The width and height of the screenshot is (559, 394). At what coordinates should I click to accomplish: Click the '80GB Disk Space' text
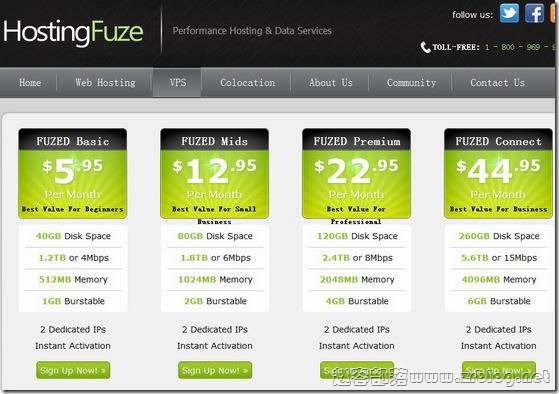point(215,236)
